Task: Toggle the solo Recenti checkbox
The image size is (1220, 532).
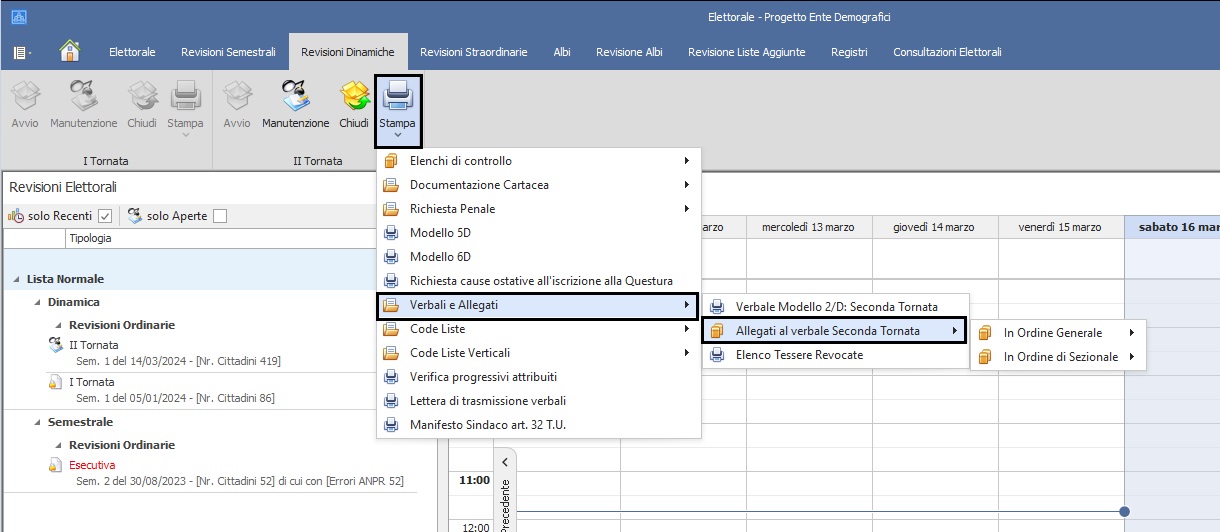Action: [105, 216]
